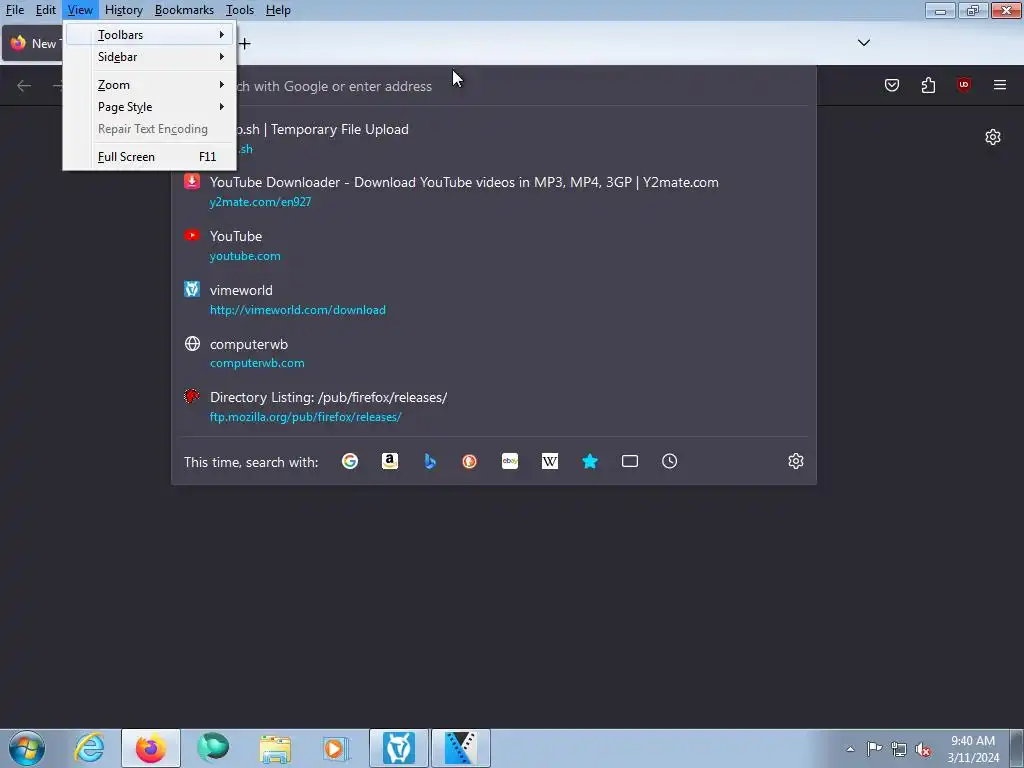Open Windows Explorer folder on taskbar
This screenshot has width=1024, height=768.
click(x=275, y=748)
